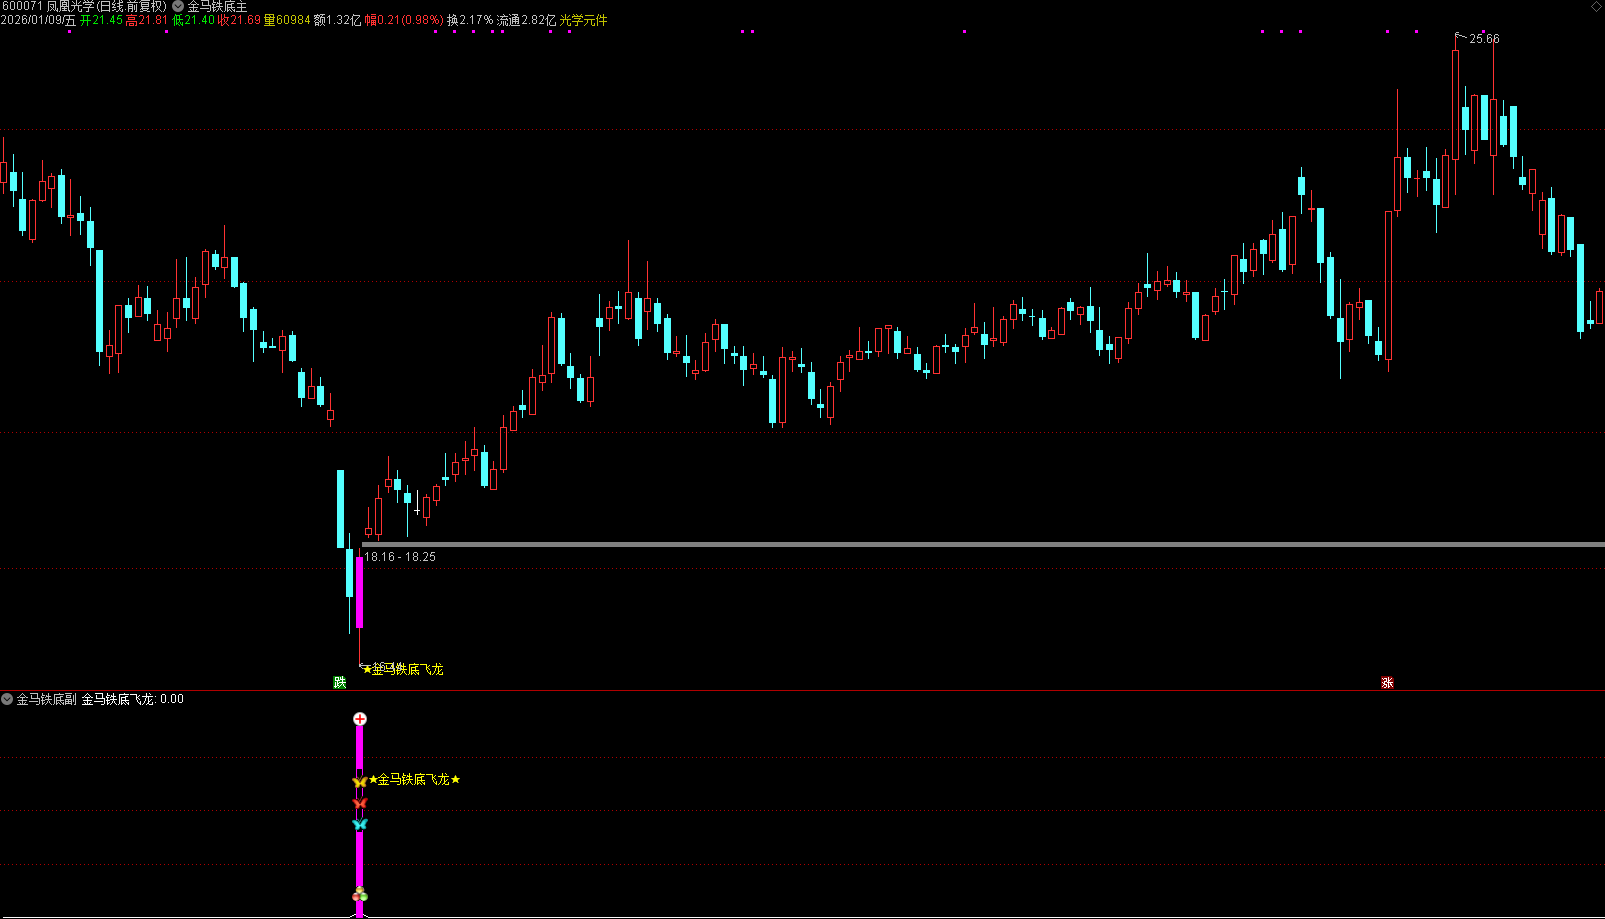Click the ★金马铁底飞龙★ label in sub-chart

click(415, 779)
